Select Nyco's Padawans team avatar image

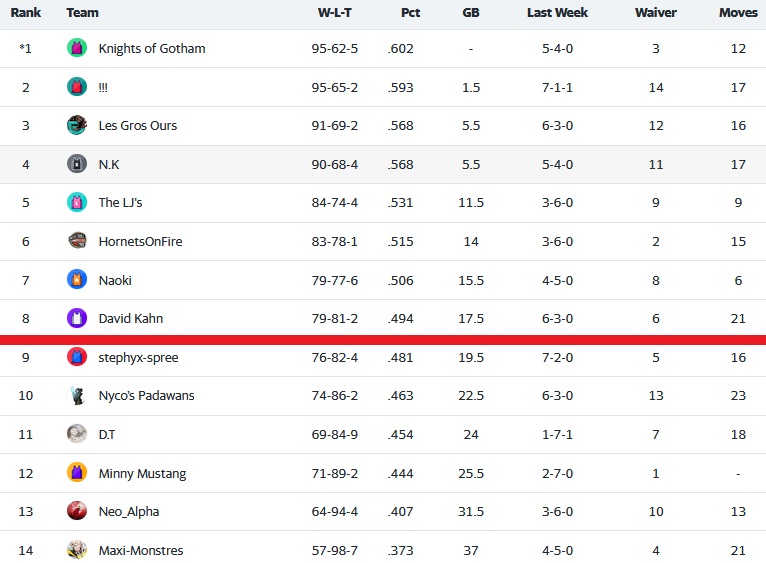click(x=77, y=395)
